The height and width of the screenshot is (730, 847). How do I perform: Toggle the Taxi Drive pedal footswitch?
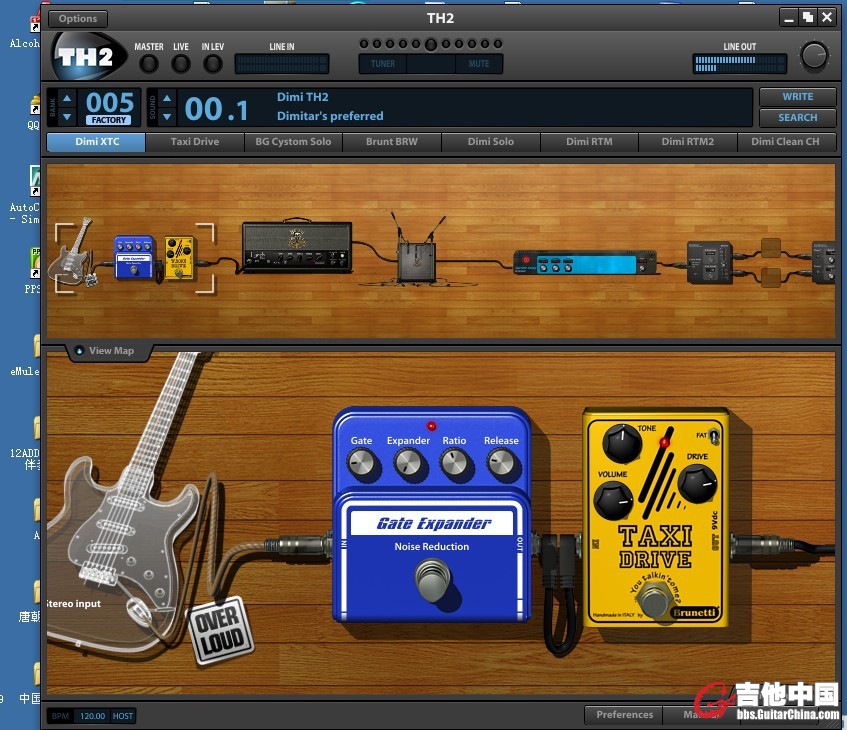click(x=654, y=602)
